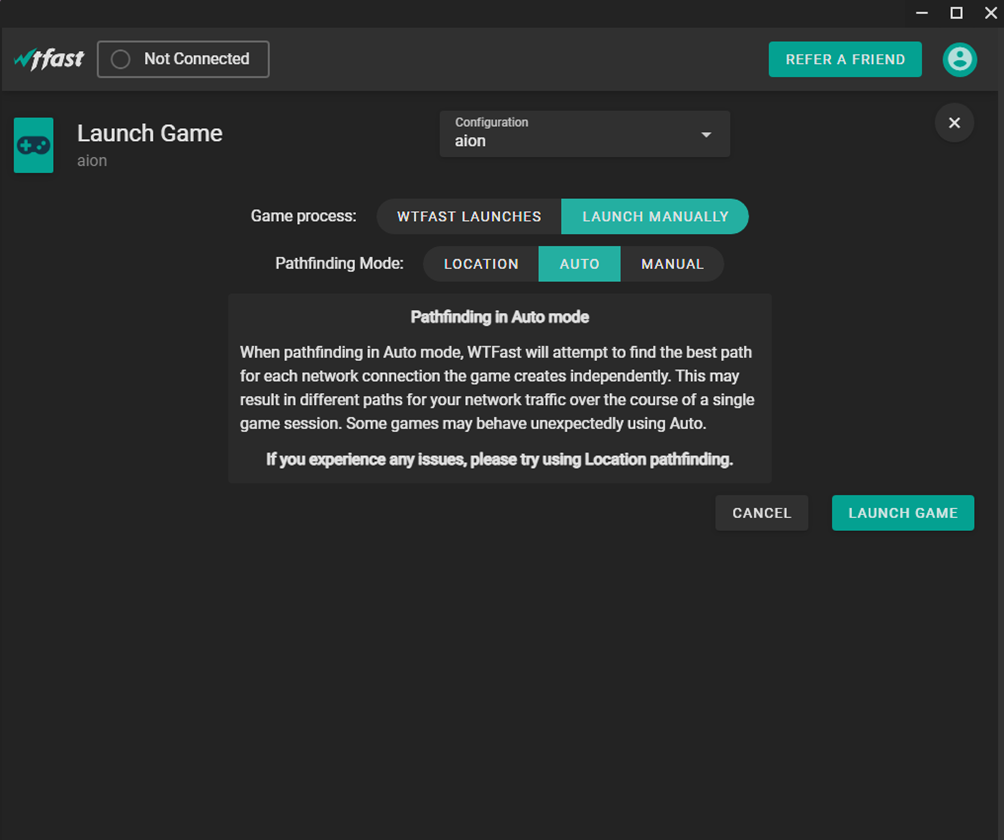1004x840 pixels.
Task: Switch pathfinding mode to Manual
Action: pos(672,264)
